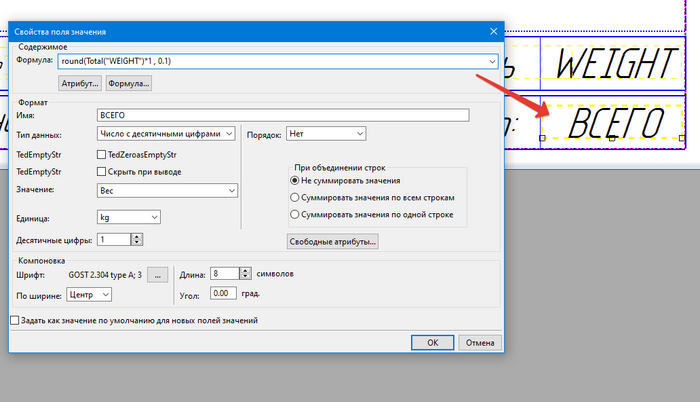Screen dimensions: 700x402
Task: Select Суммировать значения по одной строке
Action: tap(295, 214)
